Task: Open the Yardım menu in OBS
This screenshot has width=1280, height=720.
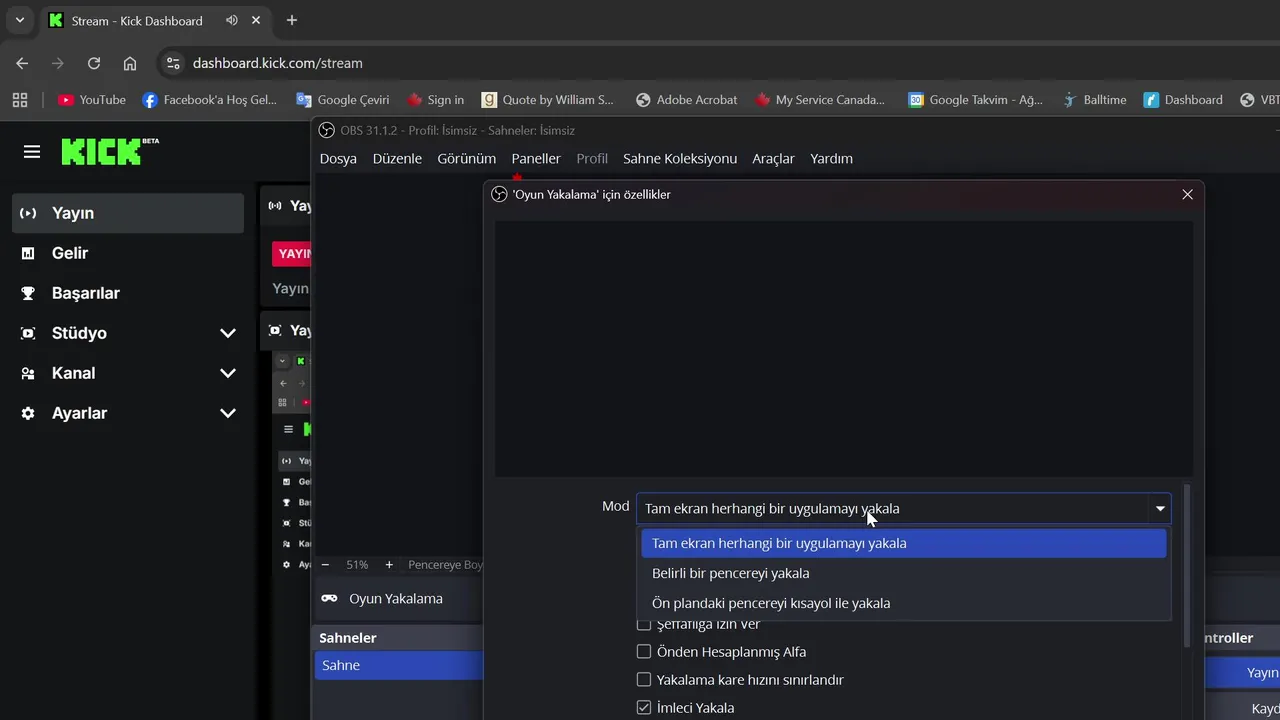Action: (x=831, y=158)
